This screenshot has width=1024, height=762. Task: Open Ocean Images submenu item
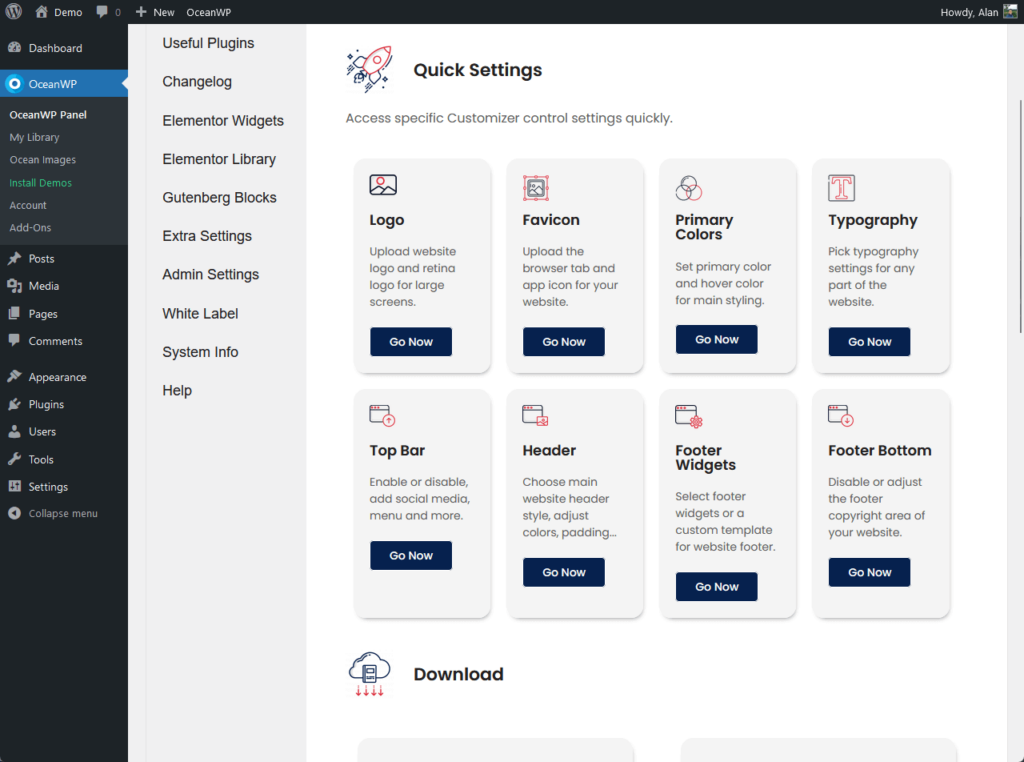(x=42, y=159)
